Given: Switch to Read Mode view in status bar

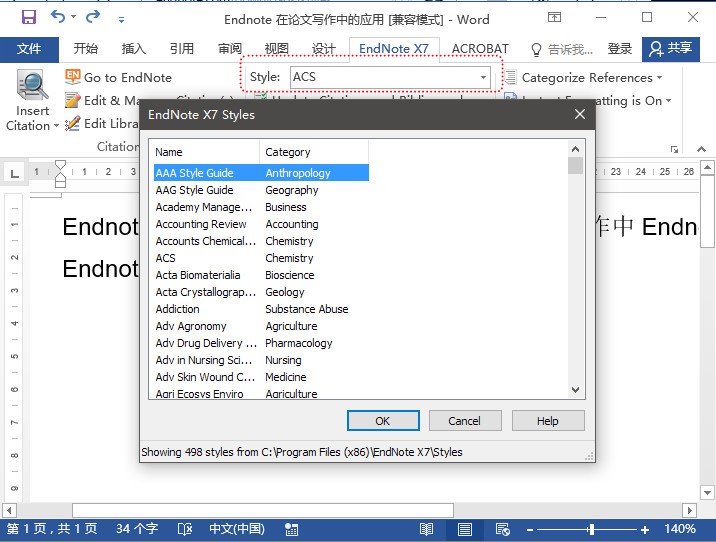Looking at the screenshot, I should tap(427, 529).
